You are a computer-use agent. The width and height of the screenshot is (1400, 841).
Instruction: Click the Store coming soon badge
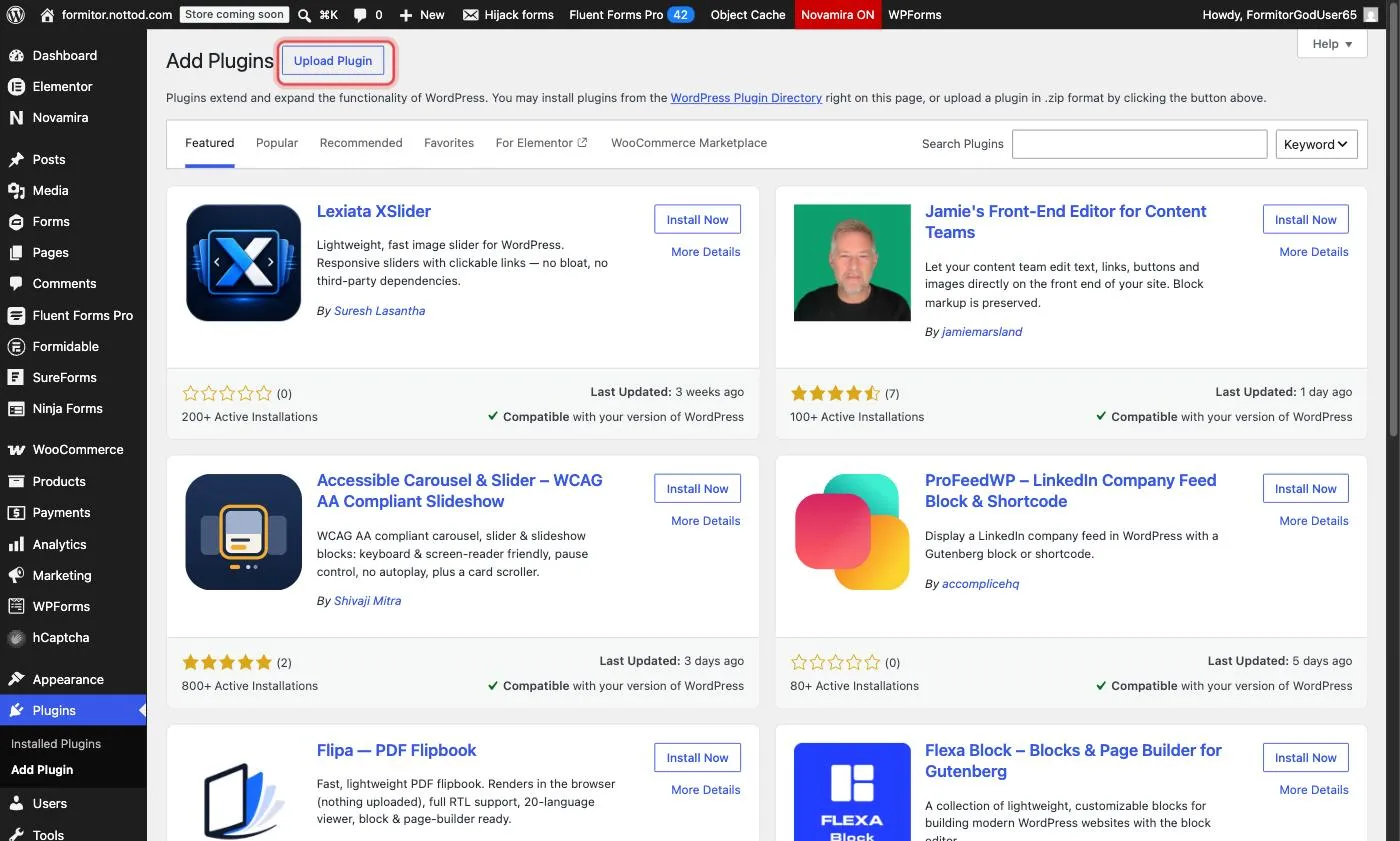point(235,15)
